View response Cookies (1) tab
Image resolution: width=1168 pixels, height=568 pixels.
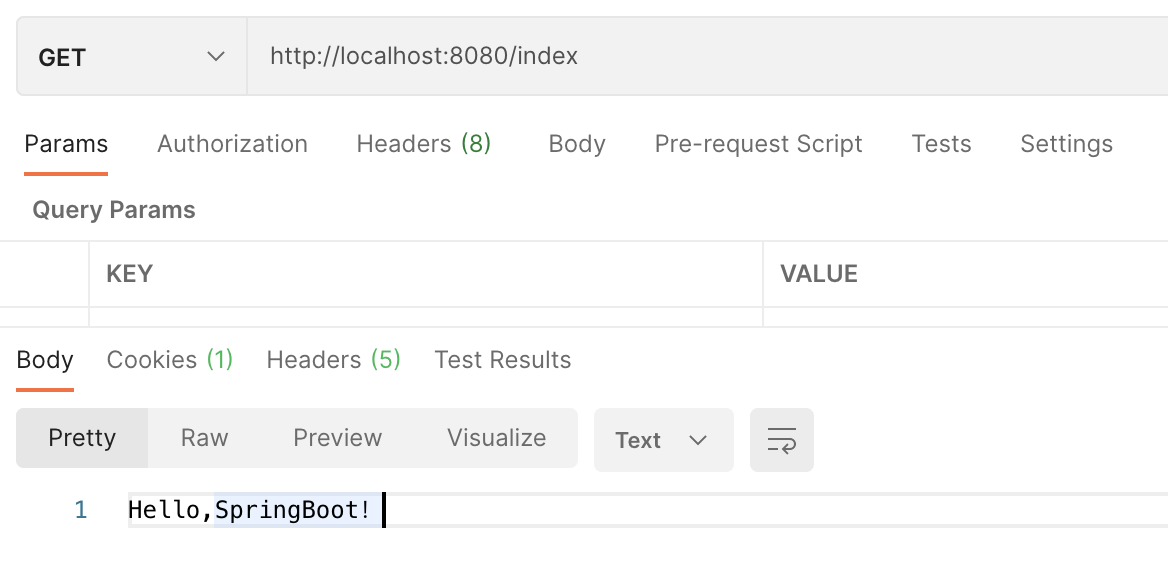coord(170,360)
